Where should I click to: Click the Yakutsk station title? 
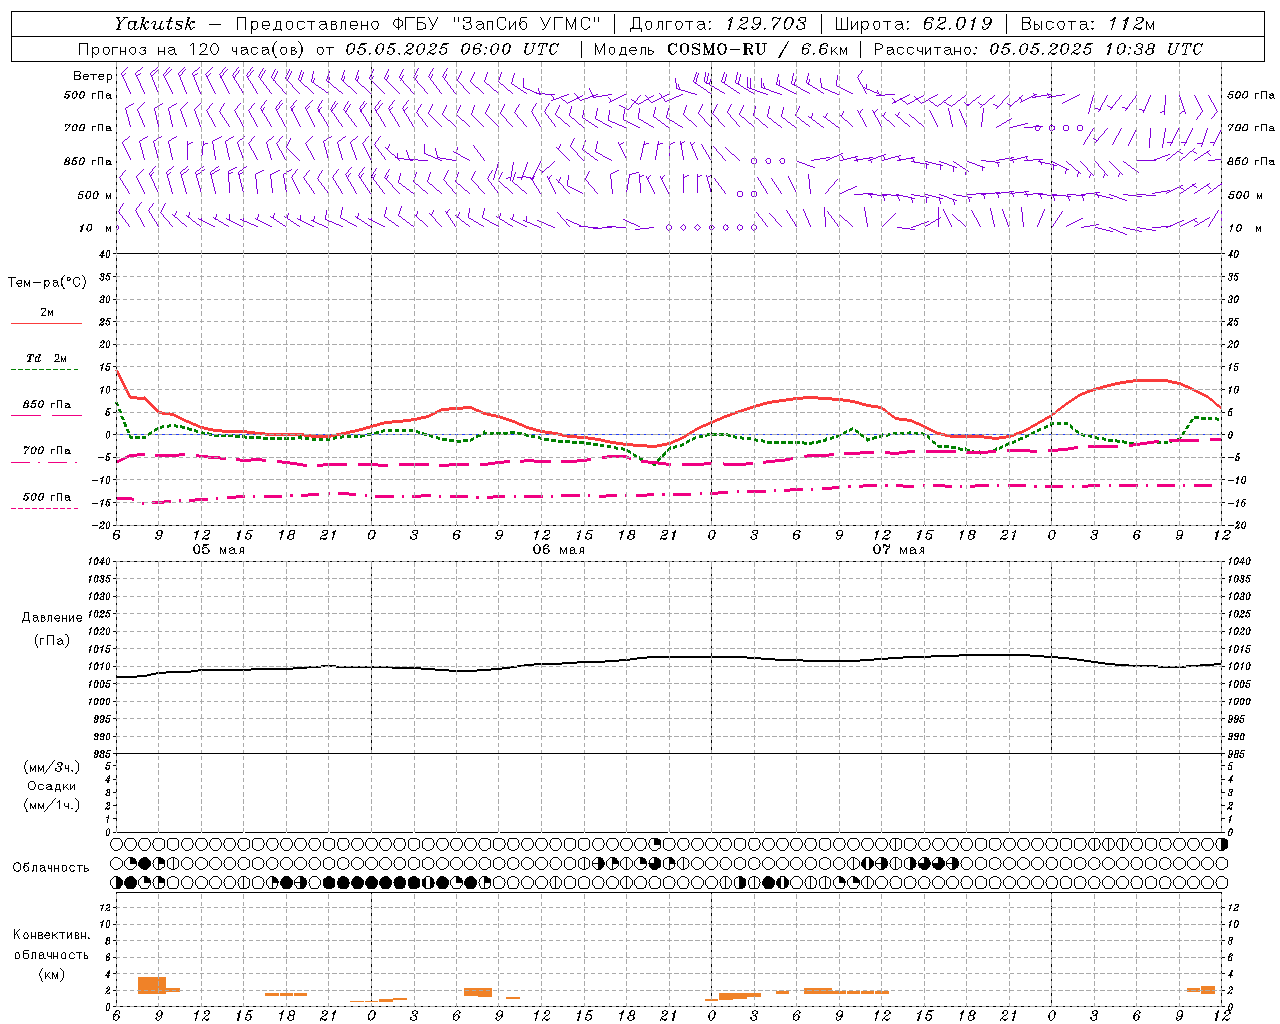point(155,24)
